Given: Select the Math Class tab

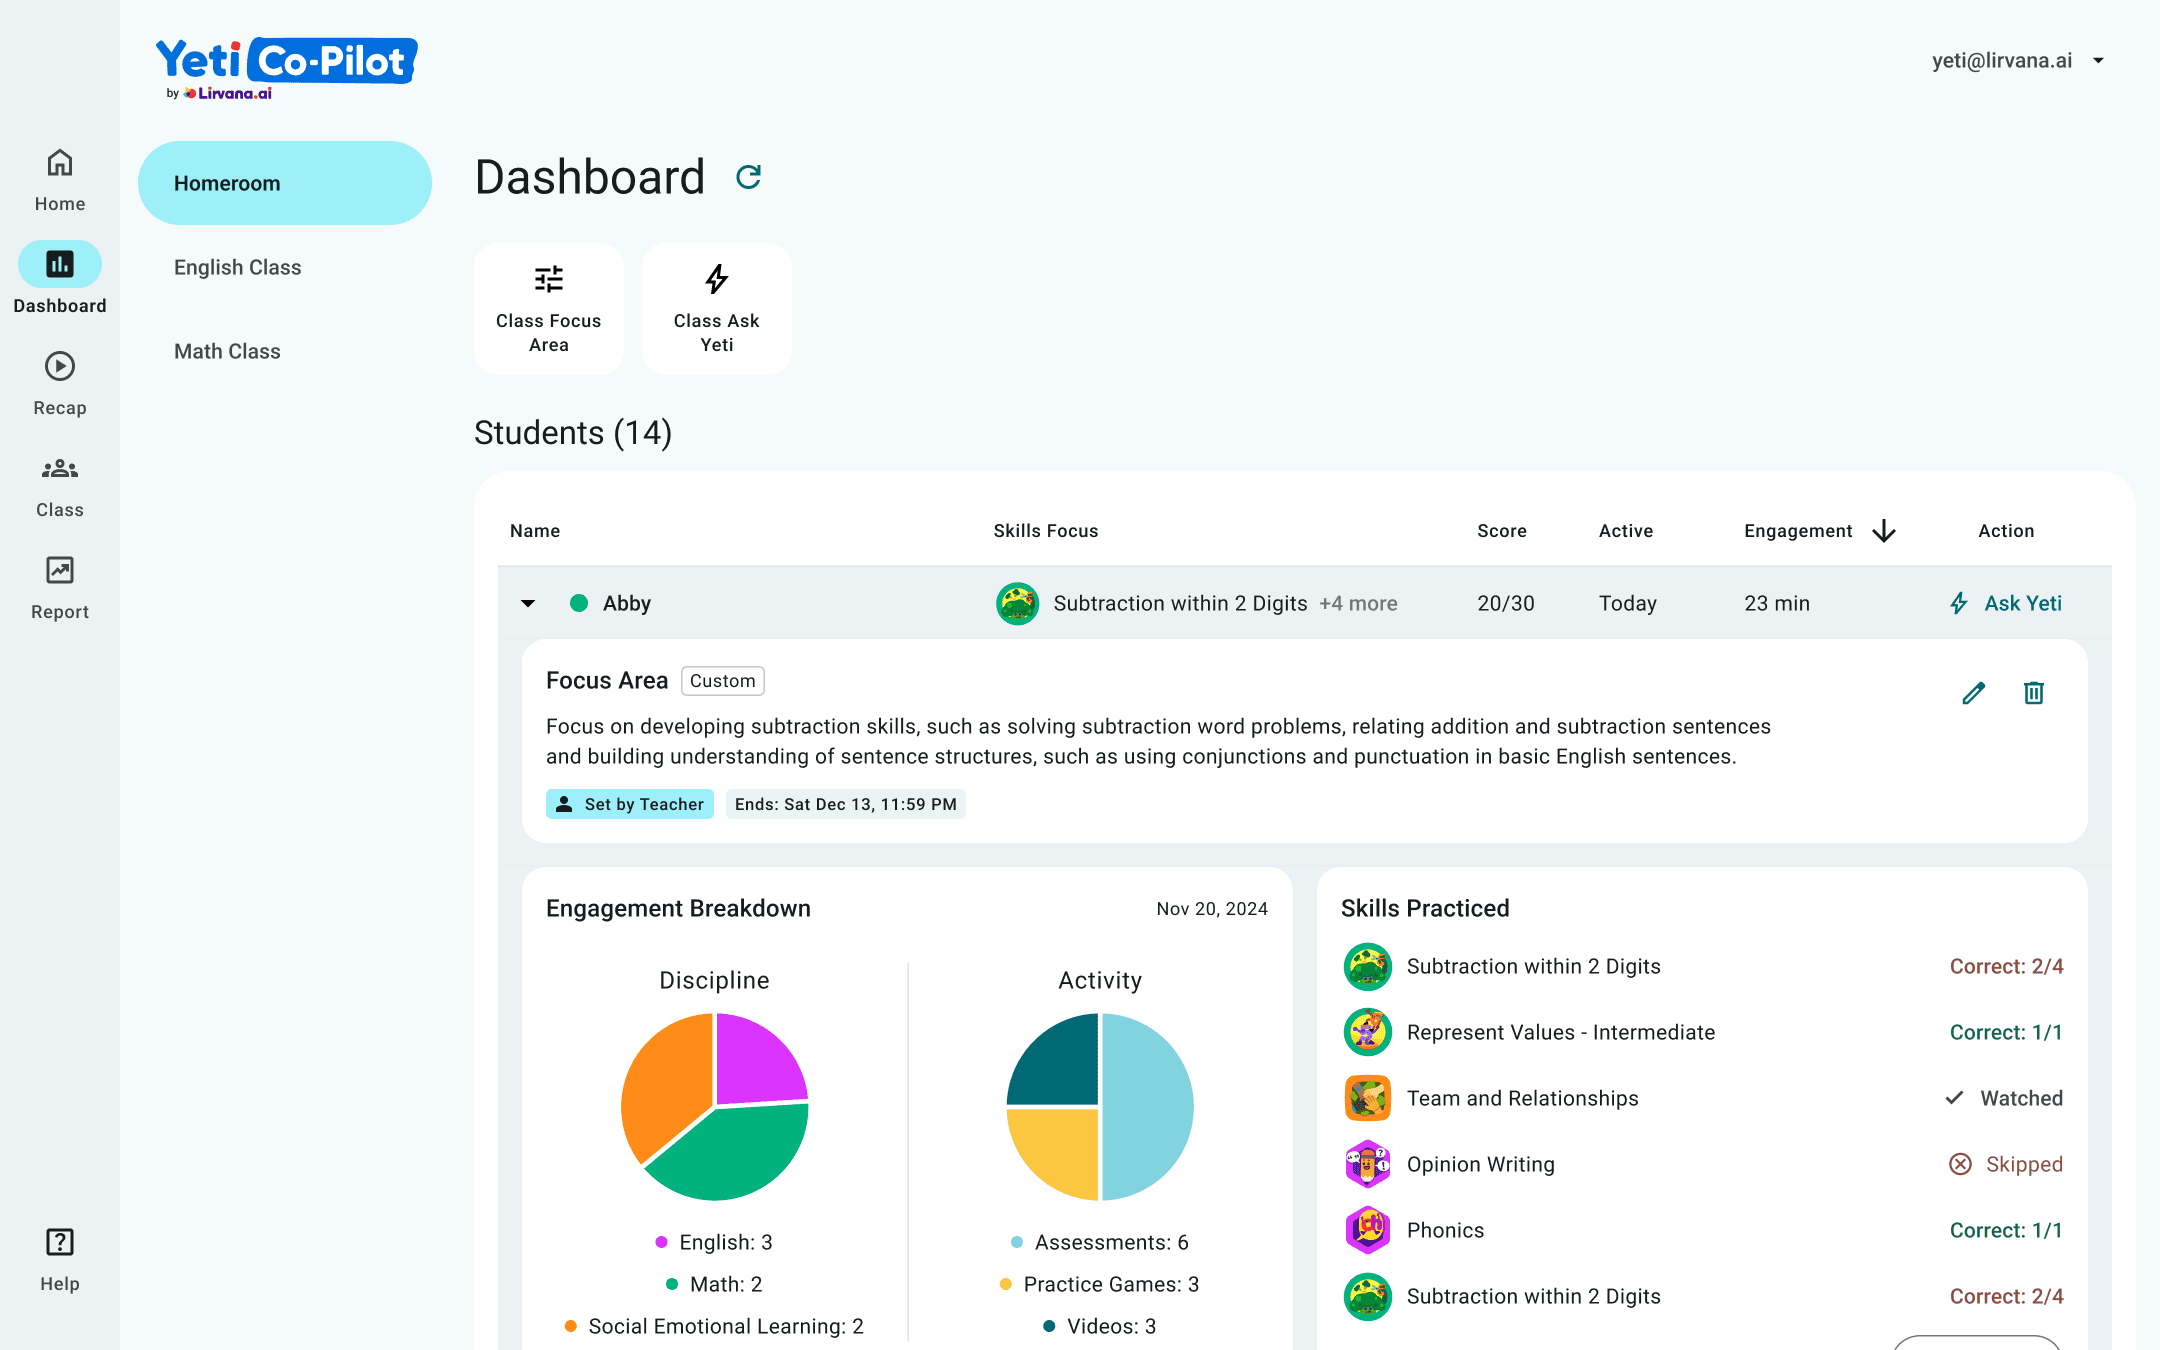Looking at the screenshot, I should [227, 351].
